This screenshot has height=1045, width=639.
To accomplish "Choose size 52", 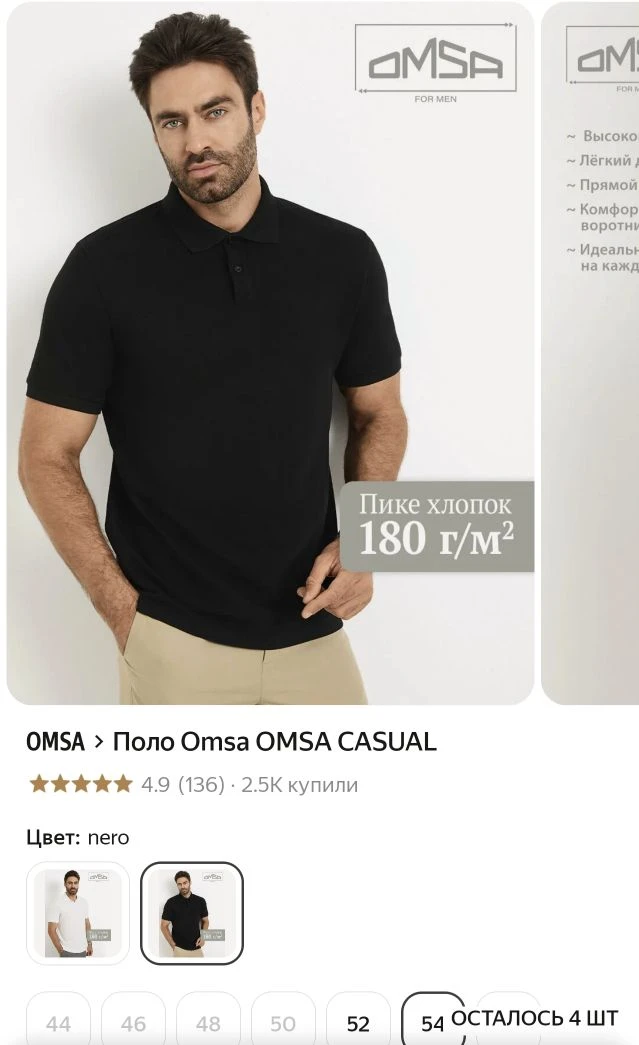I will click(358, 1023).
